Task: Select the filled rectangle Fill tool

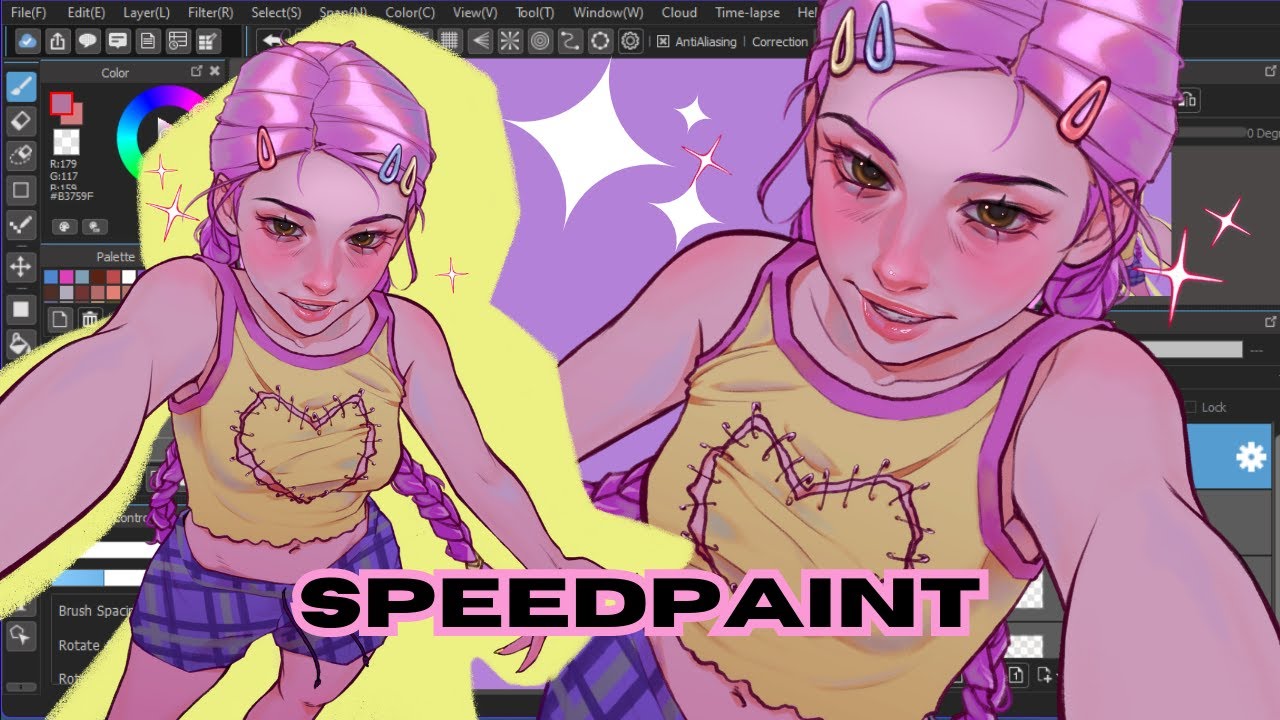Action: tap(21, 309)
